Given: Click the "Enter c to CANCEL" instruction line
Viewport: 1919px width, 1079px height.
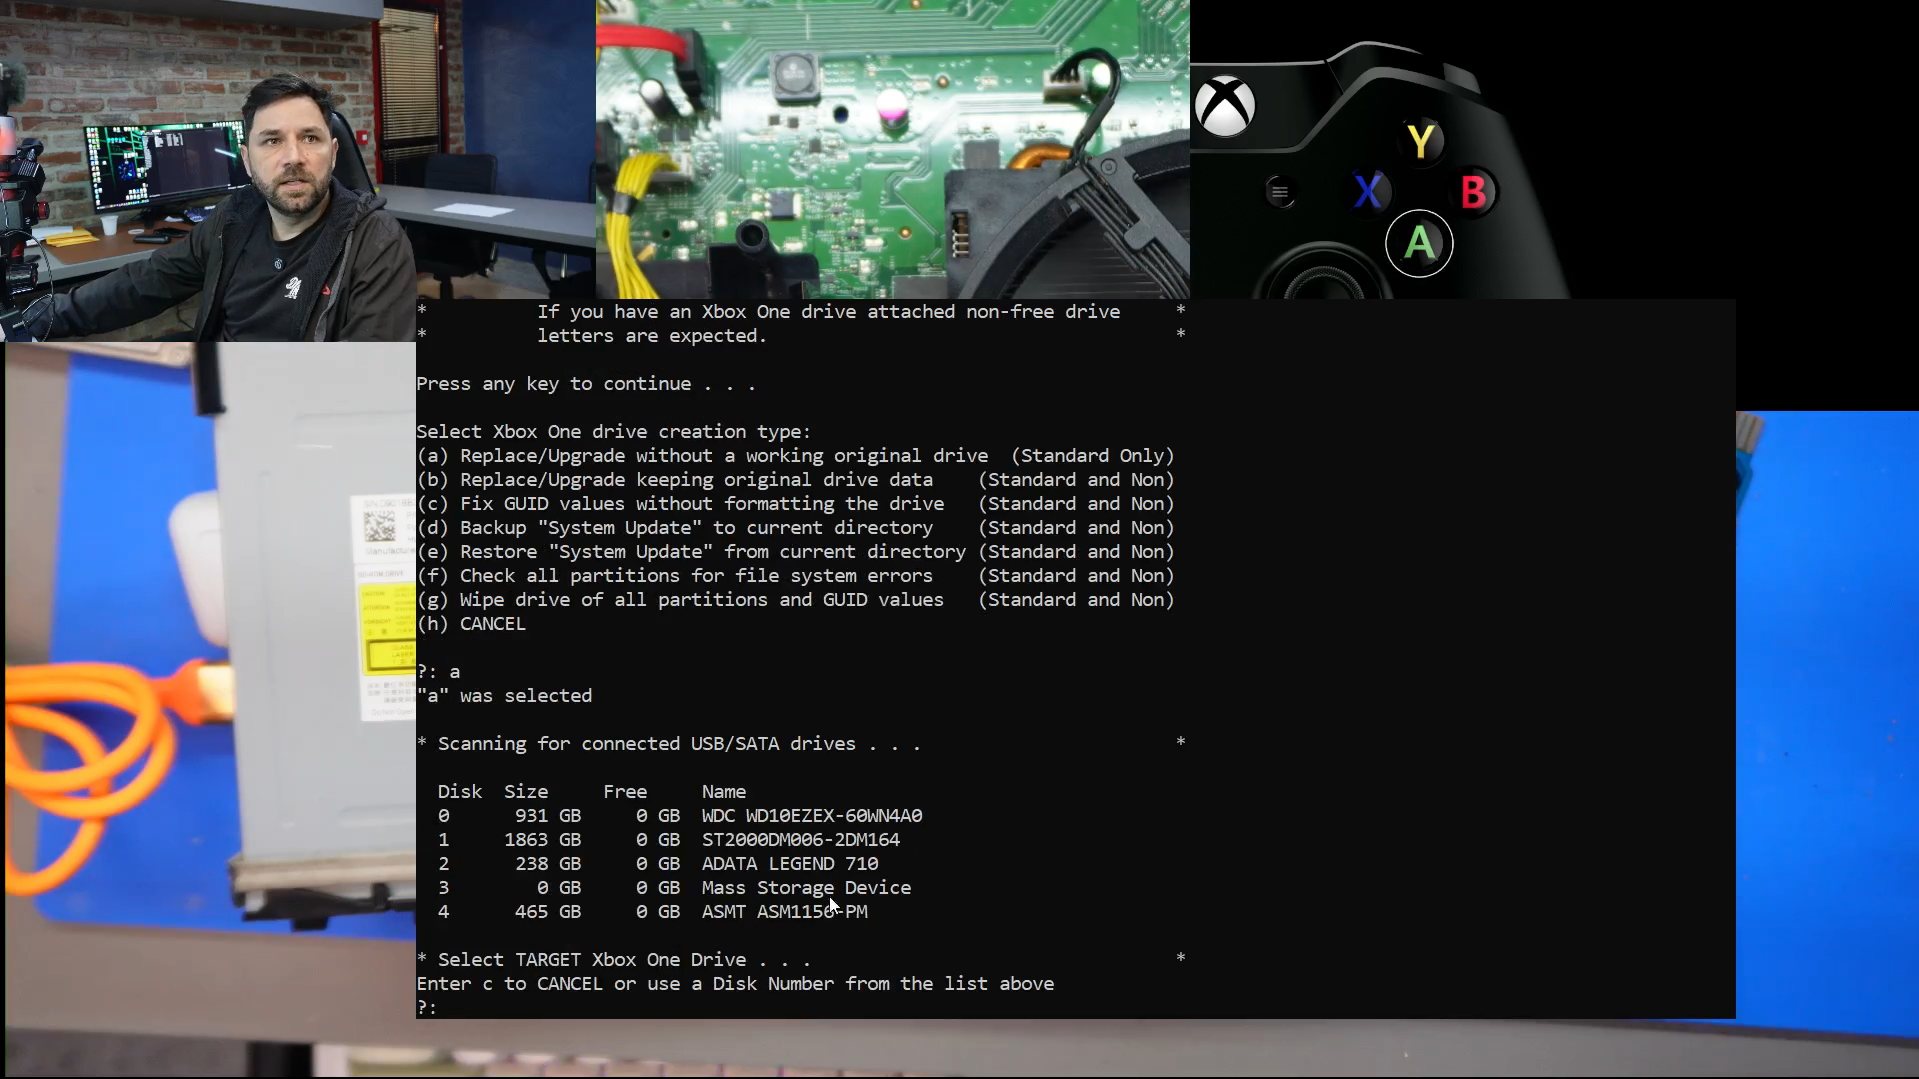Looking at the screenshot, I should [735, 984].
